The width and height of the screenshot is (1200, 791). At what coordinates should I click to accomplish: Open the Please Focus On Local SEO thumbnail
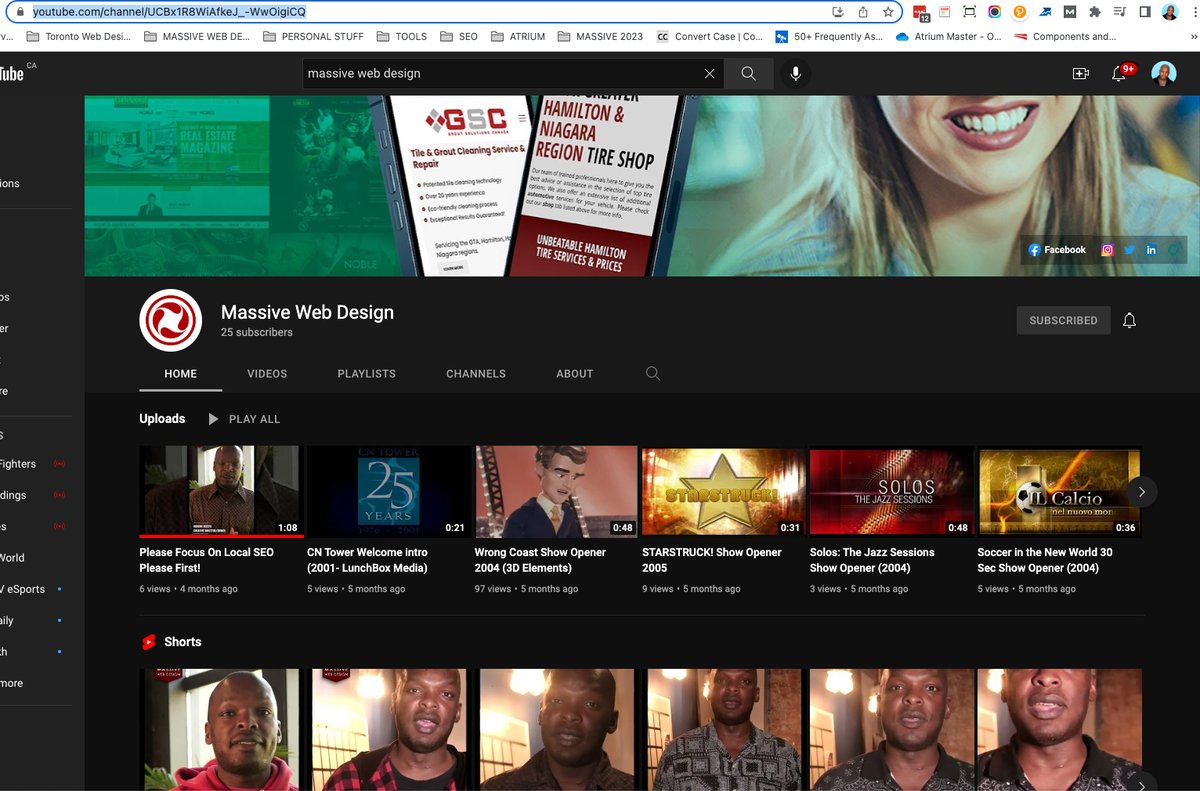click(x=221, y=492)
